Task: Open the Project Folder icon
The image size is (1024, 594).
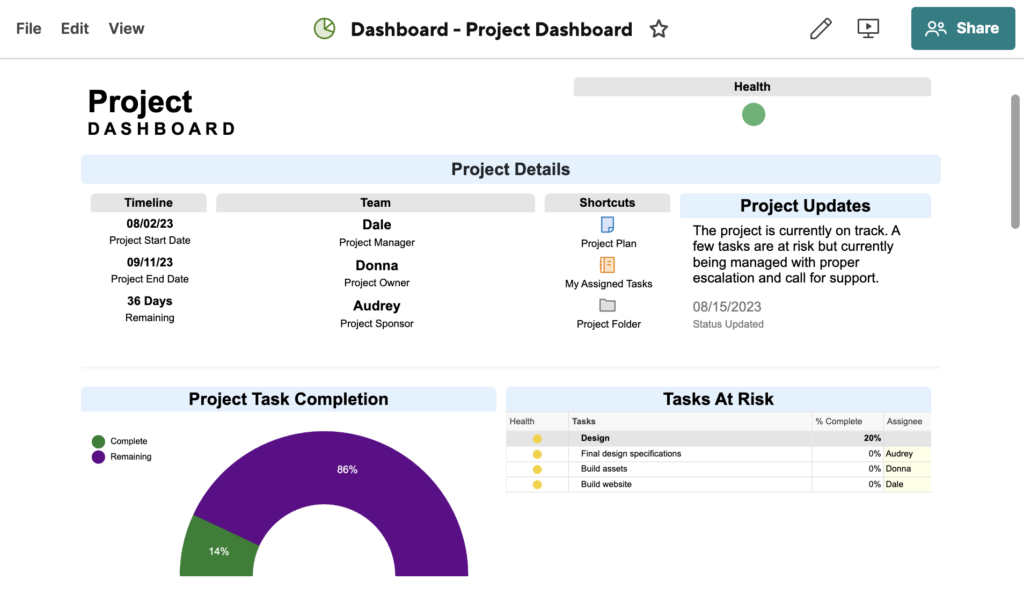Action: tap(608, 305)
